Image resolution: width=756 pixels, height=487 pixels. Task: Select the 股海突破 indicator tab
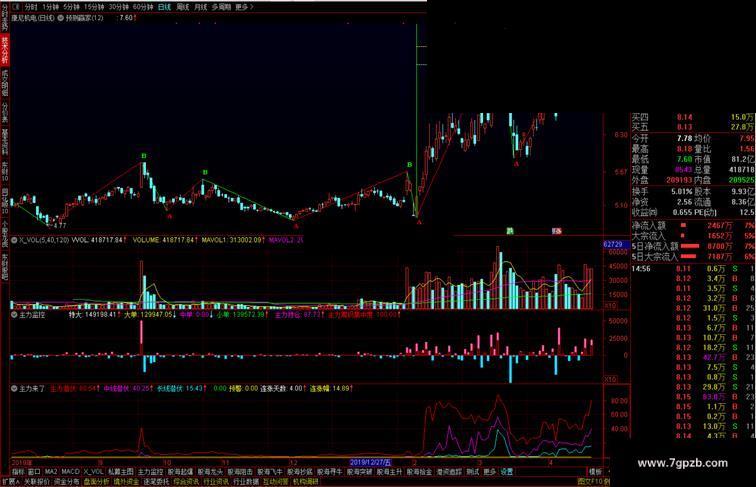[360, 472]
